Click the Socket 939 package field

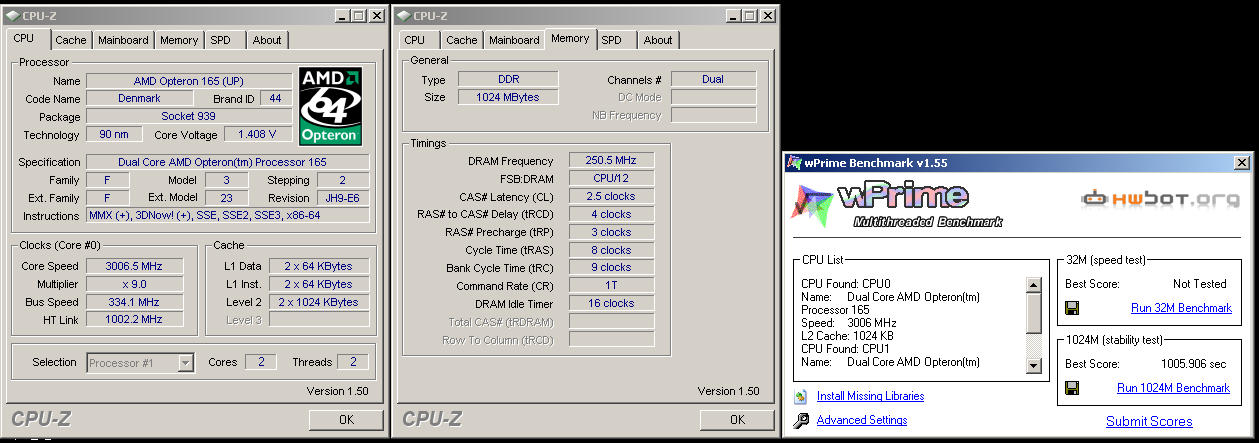188,116
